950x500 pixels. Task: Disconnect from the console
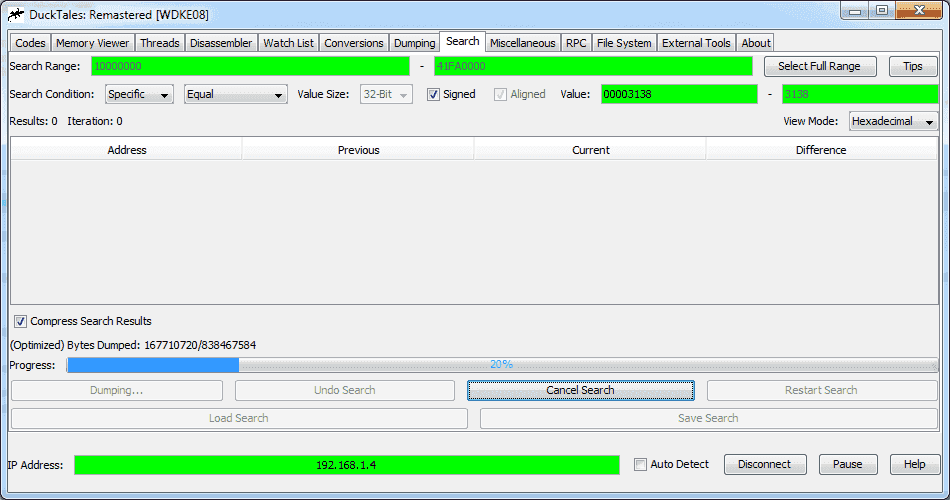point(765,464)
